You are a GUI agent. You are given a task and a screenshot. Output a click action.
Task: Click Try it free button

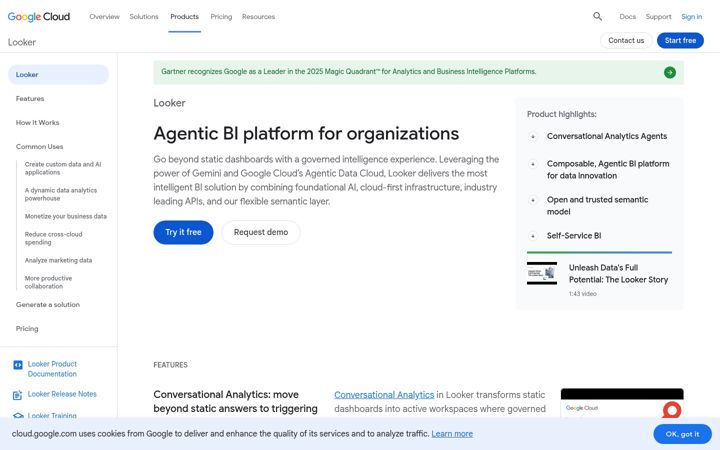(x=183, y=232)
